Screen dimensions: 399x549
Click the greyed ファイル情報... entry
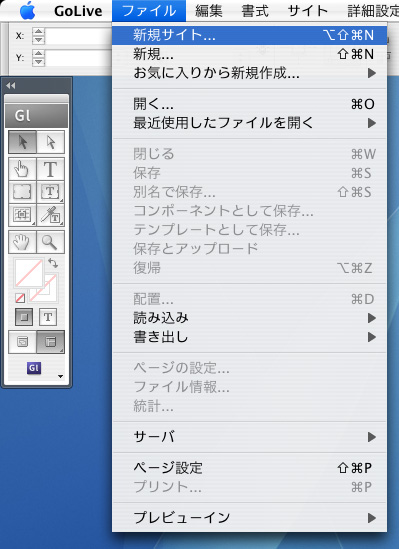coord(249,387)
